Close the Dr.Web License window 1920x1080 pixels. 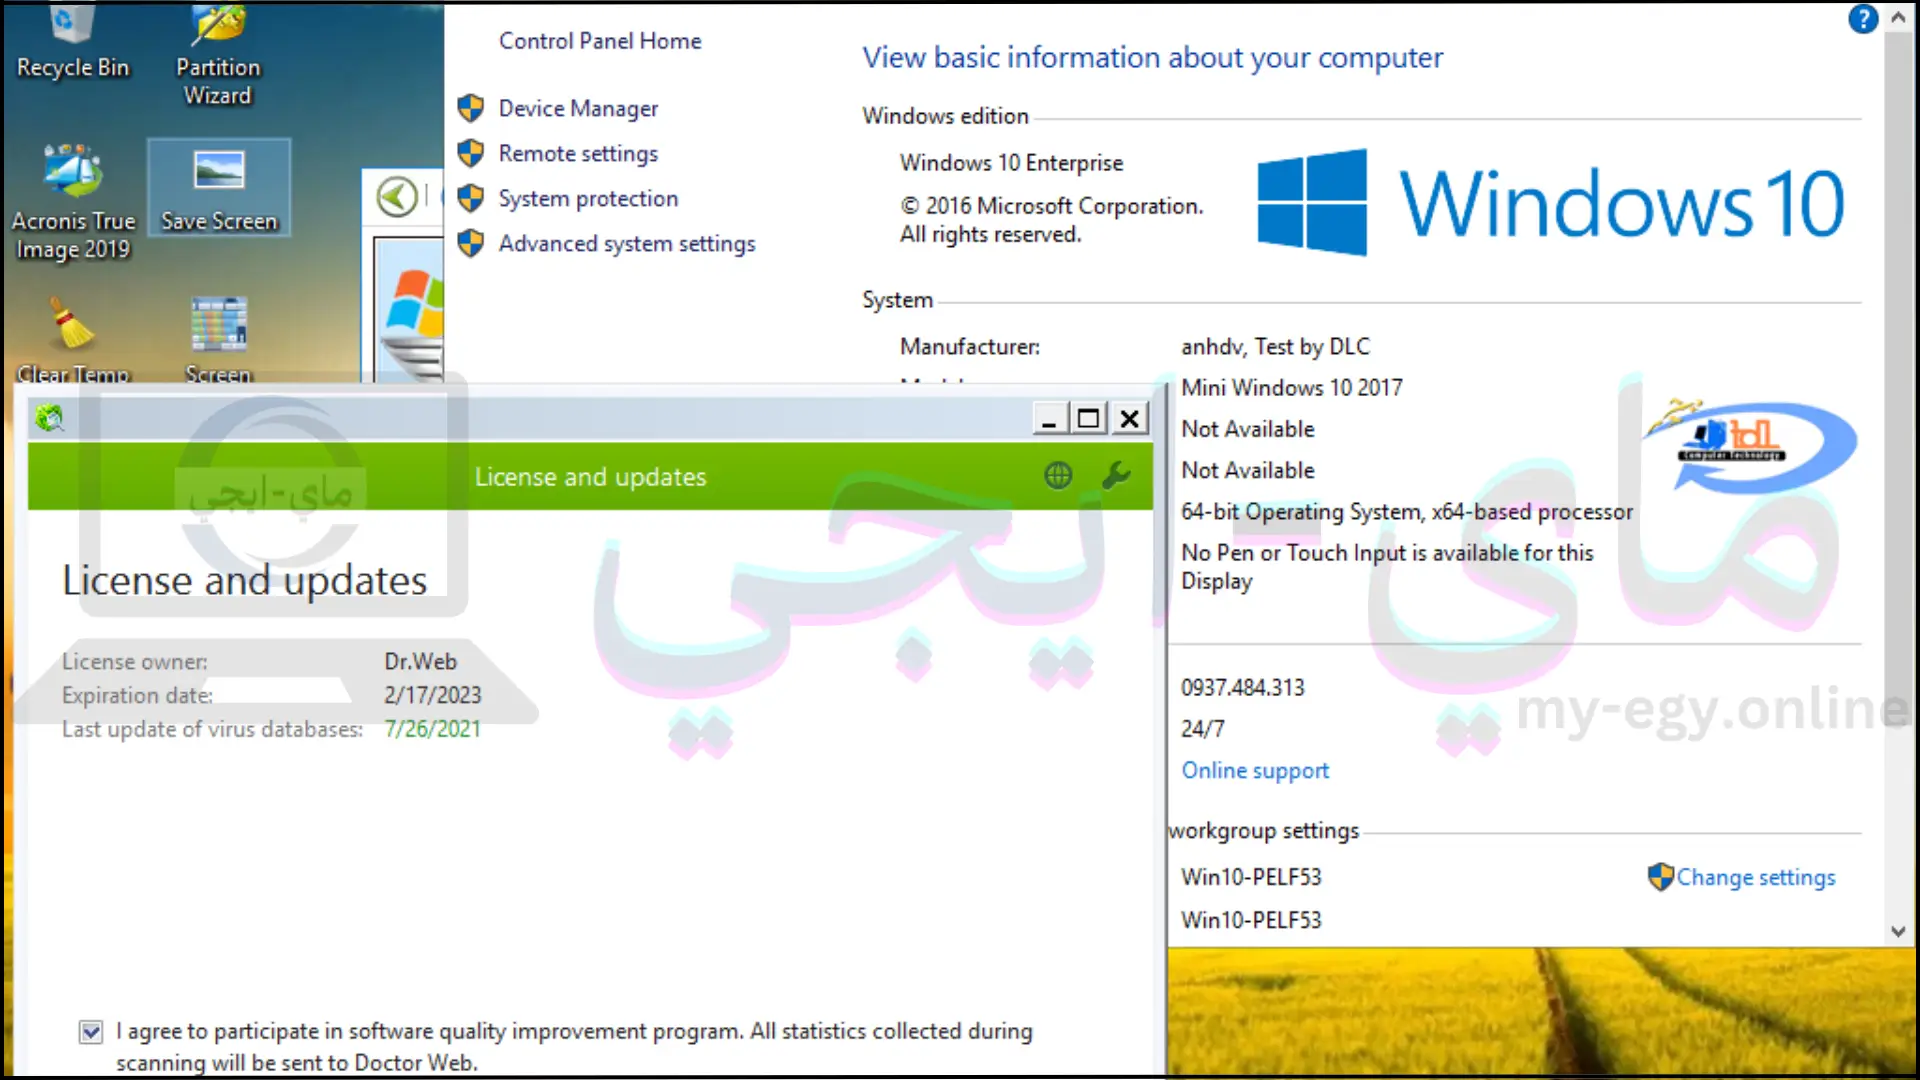coord(1130,418)
